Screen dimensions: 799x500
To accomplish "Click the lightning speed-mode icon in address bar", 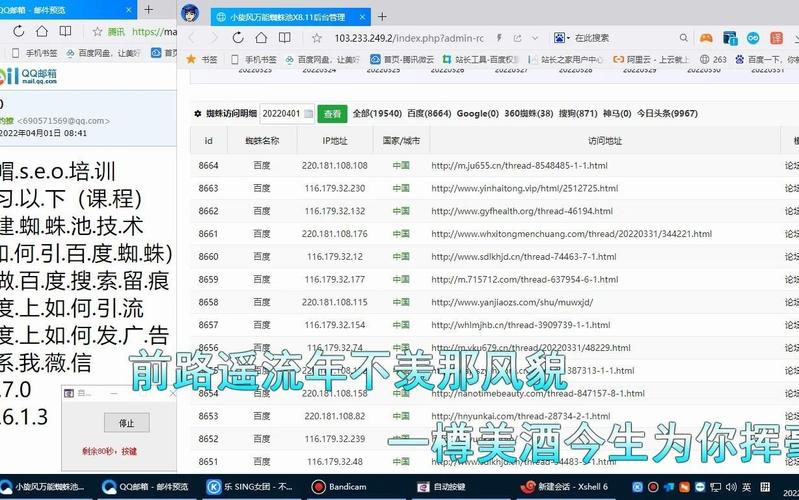I will 499,38.
